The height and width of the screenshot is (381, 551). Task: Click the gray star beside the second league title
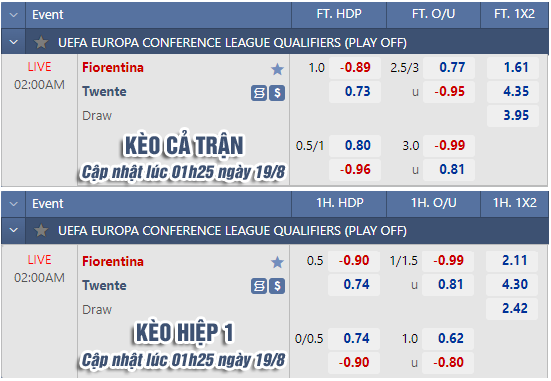(x=41, y=231)
